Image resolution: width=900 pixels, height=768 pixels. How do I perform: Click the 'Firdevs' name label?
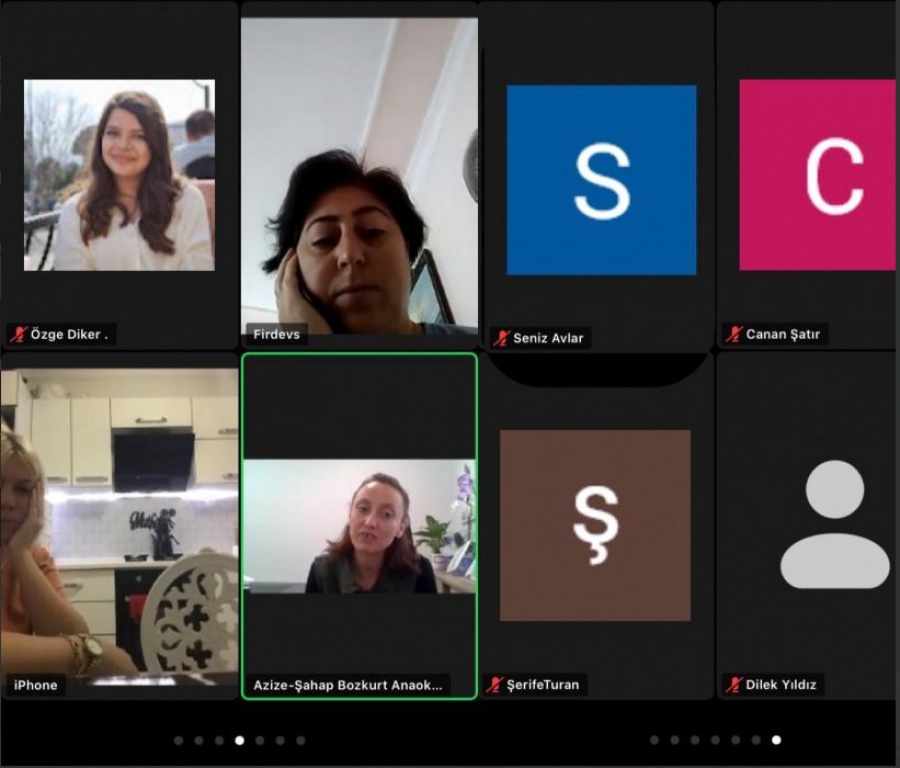tap(276, 334)
